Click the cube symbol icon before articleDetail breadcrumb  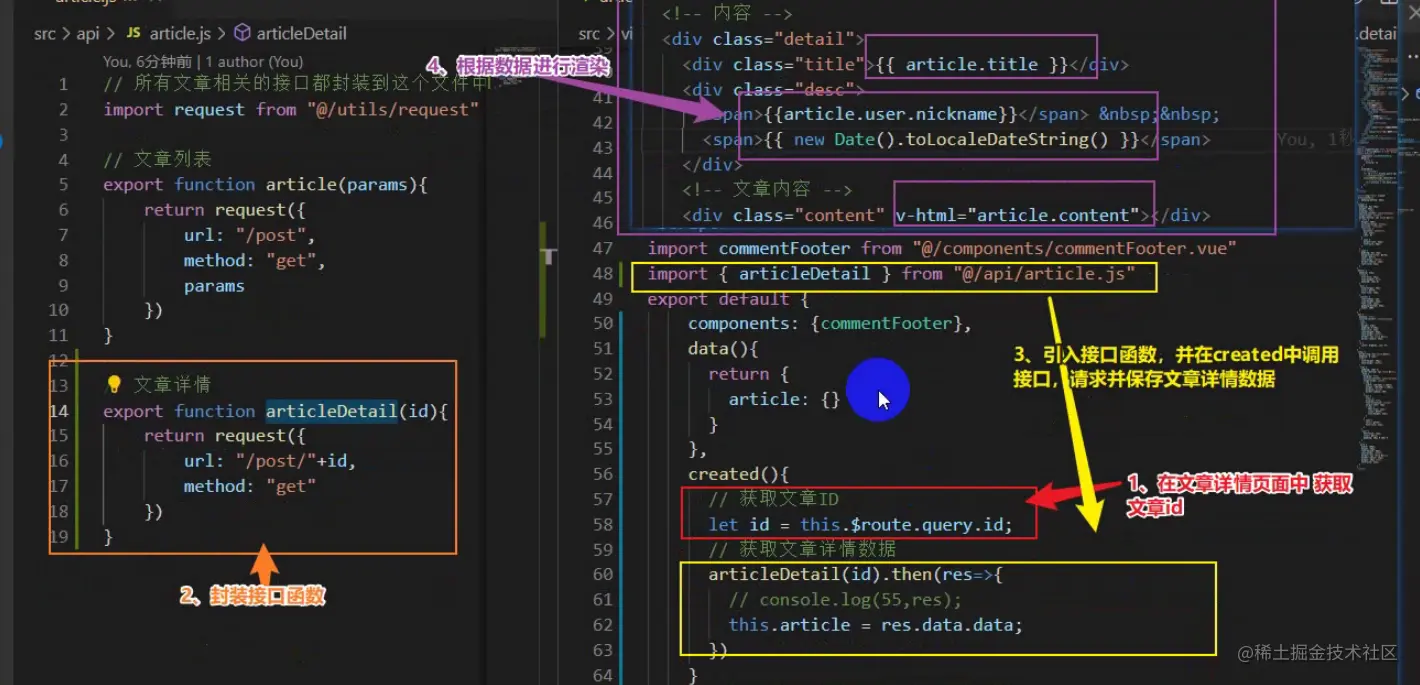point(242,33)
